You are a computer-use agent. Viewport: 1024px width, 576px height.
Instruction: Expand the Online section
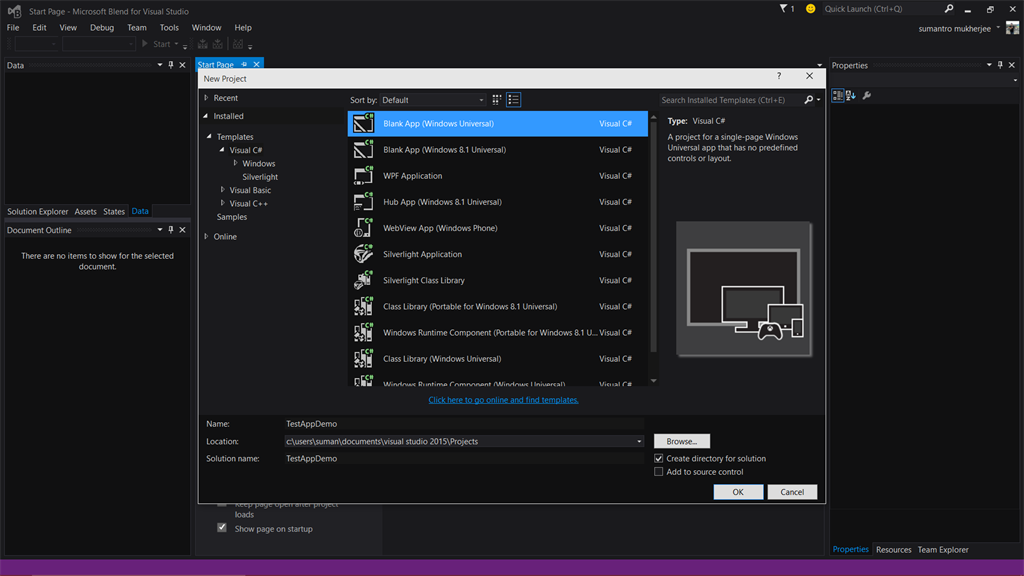[x=206, y=236]
